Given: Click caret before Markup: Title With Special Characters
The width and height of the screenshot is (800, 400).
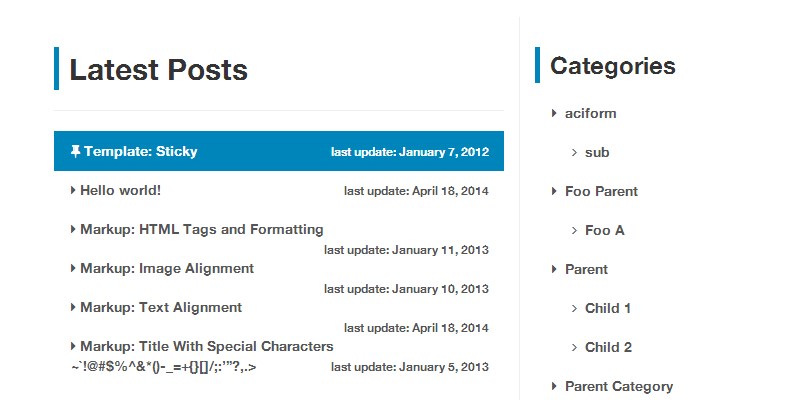Looking at the screenshot, I should pyautogui.click(x=73, y=346).
